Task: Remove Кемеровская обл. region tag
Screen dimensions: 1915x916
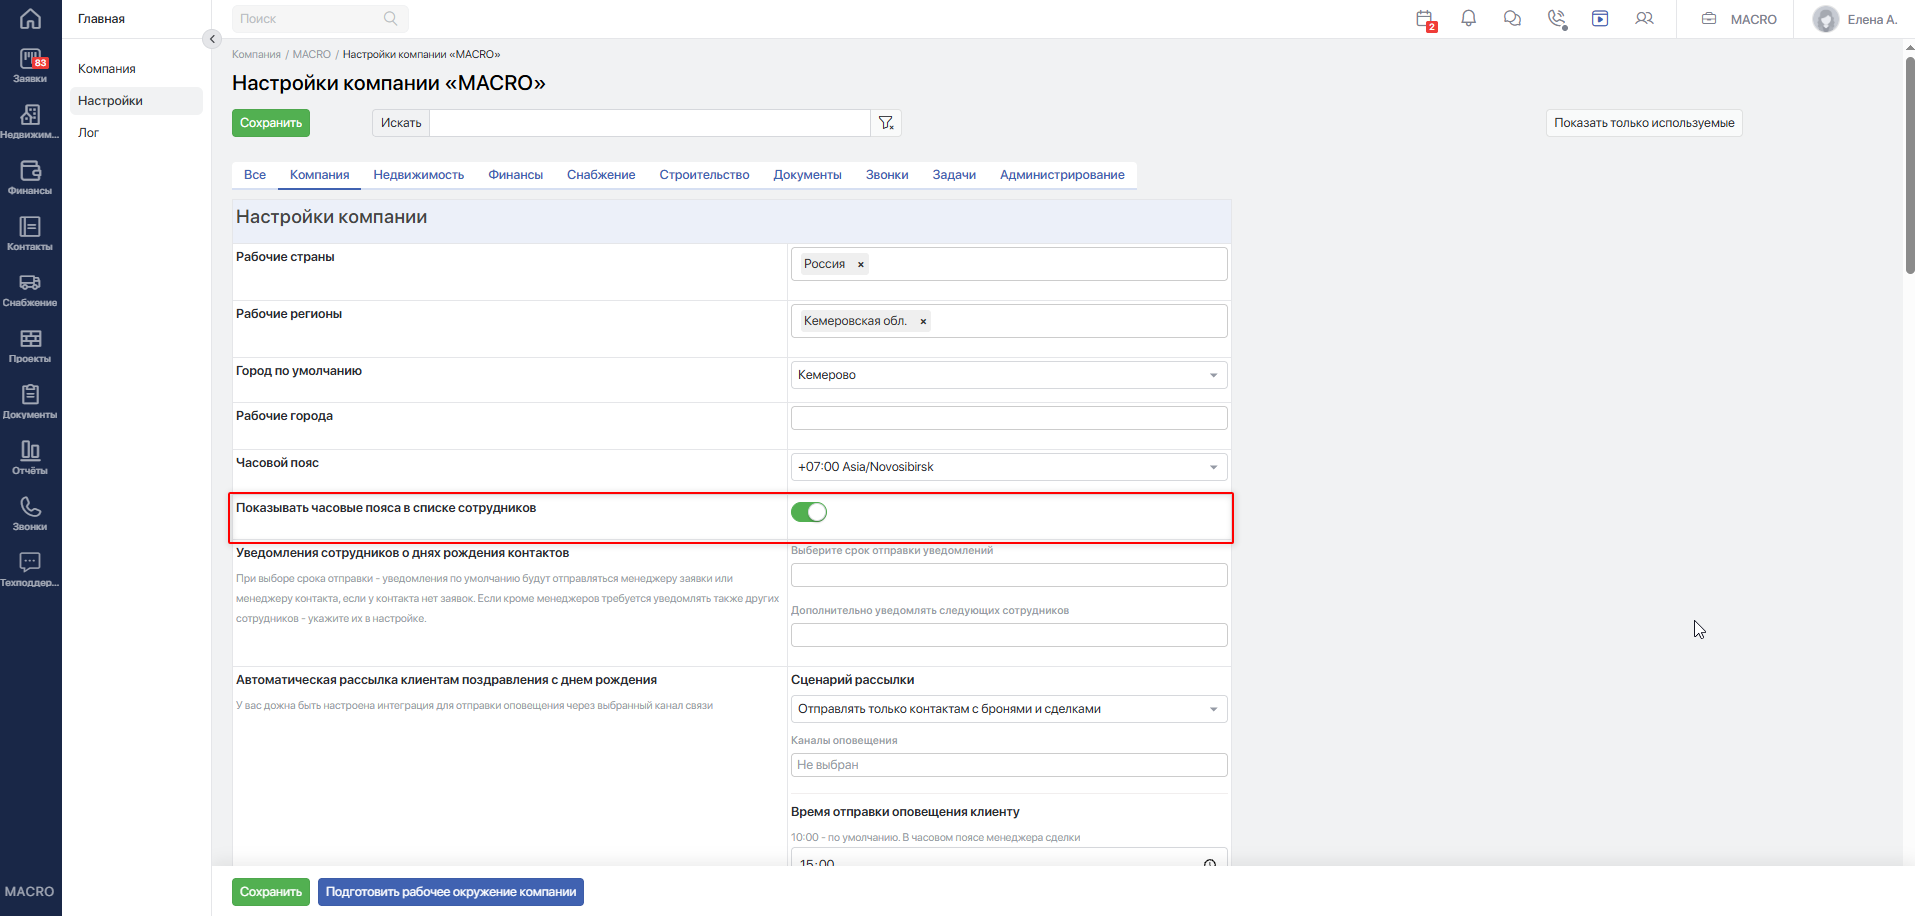Action: point(923,322)
